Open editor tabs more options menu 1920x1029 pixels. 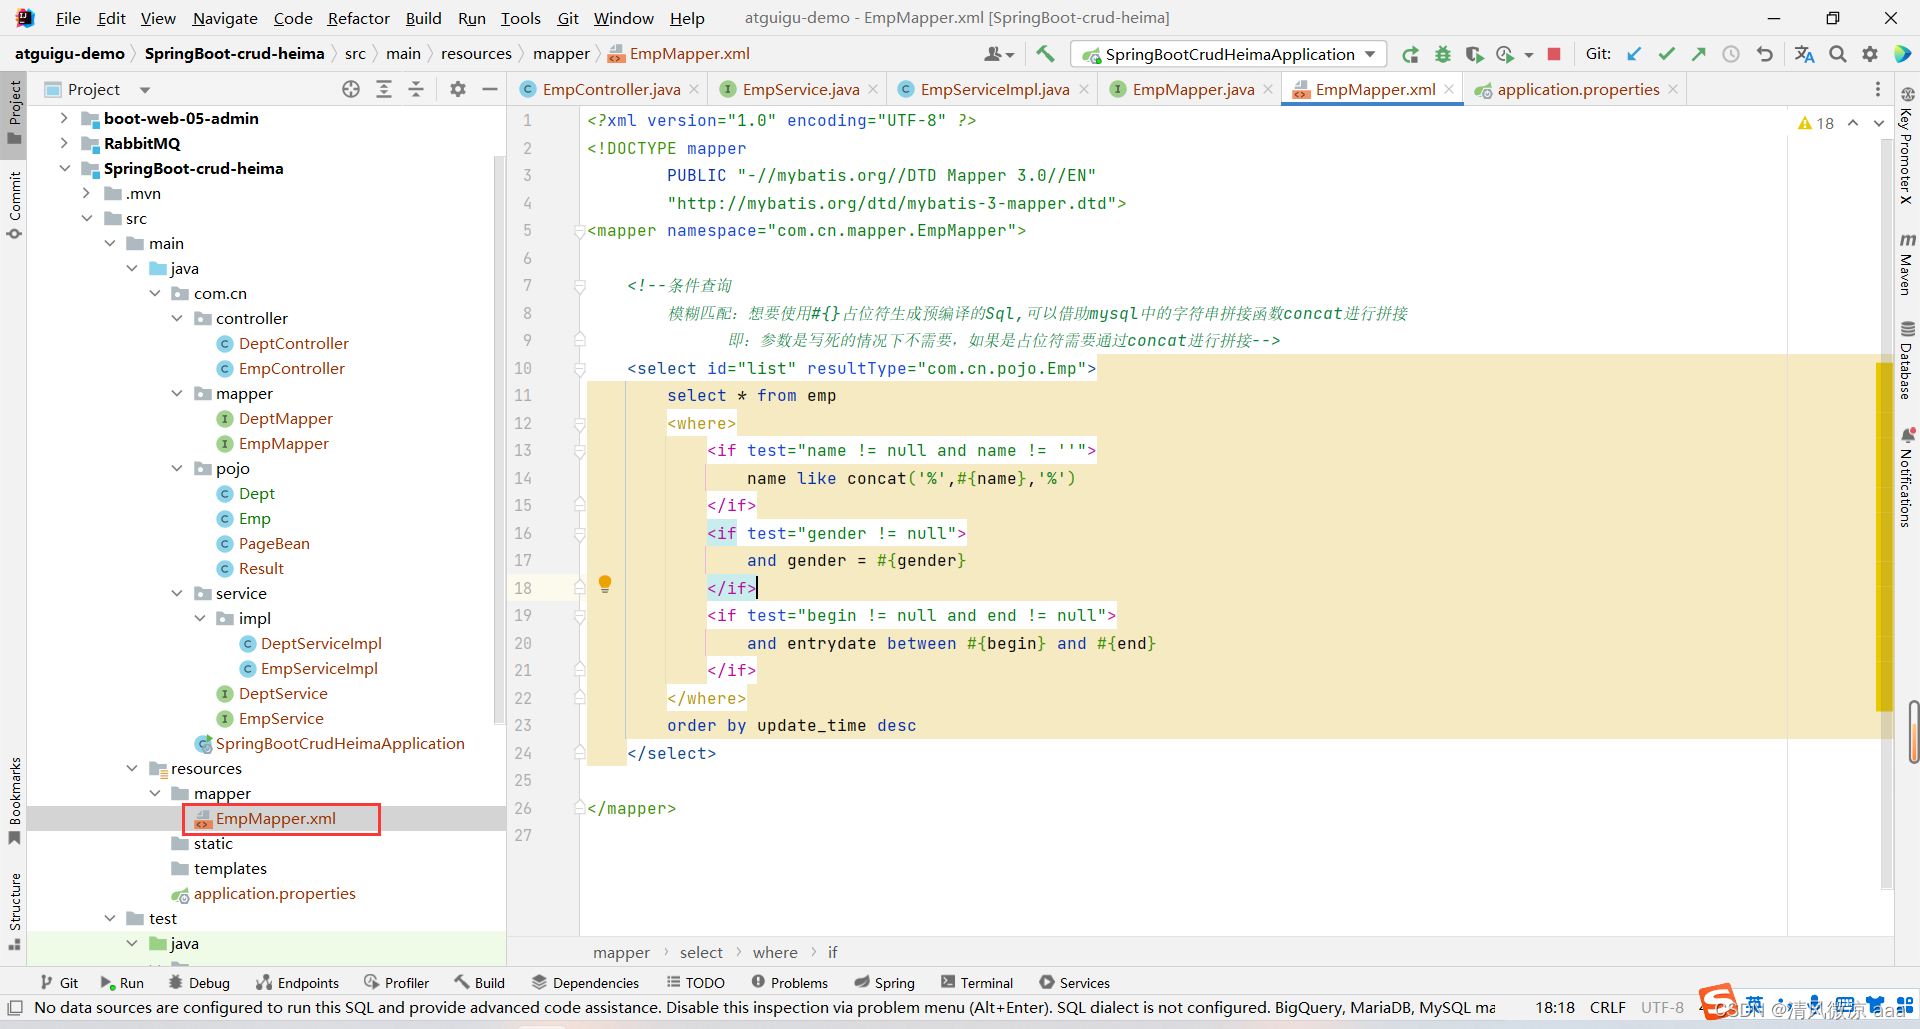point(1877,89)
